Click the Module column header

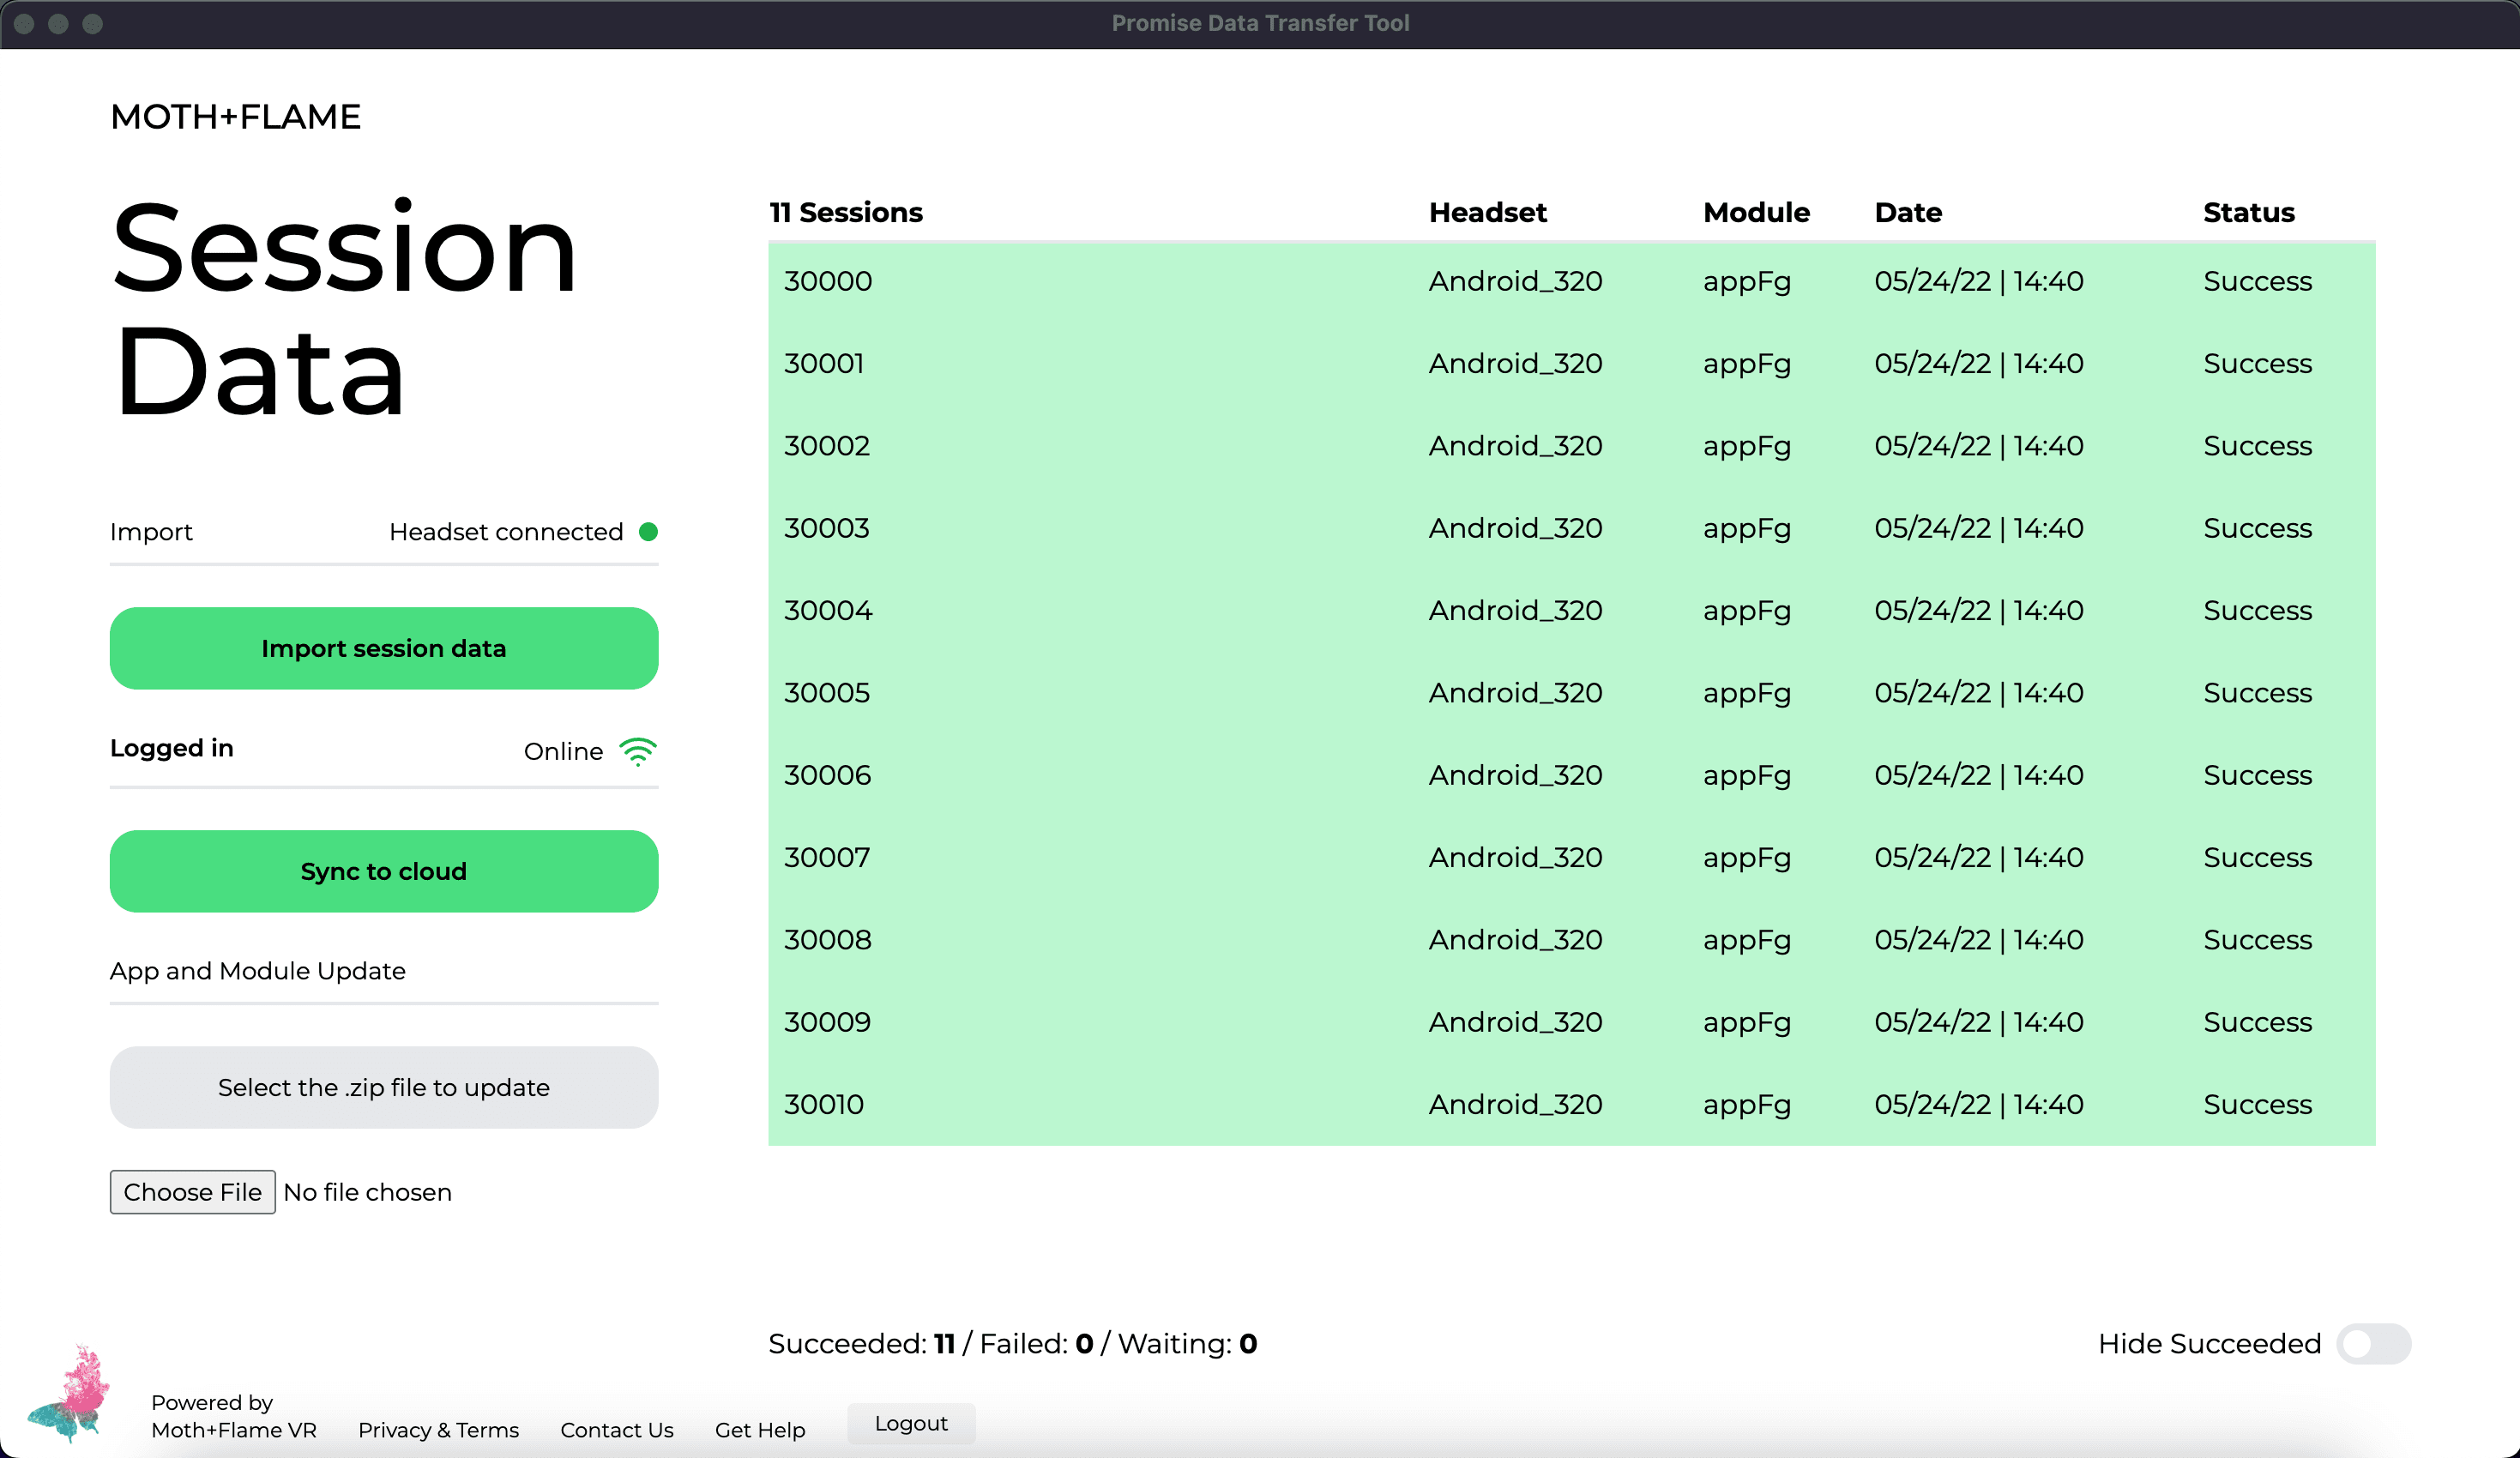coord(1755,212)
